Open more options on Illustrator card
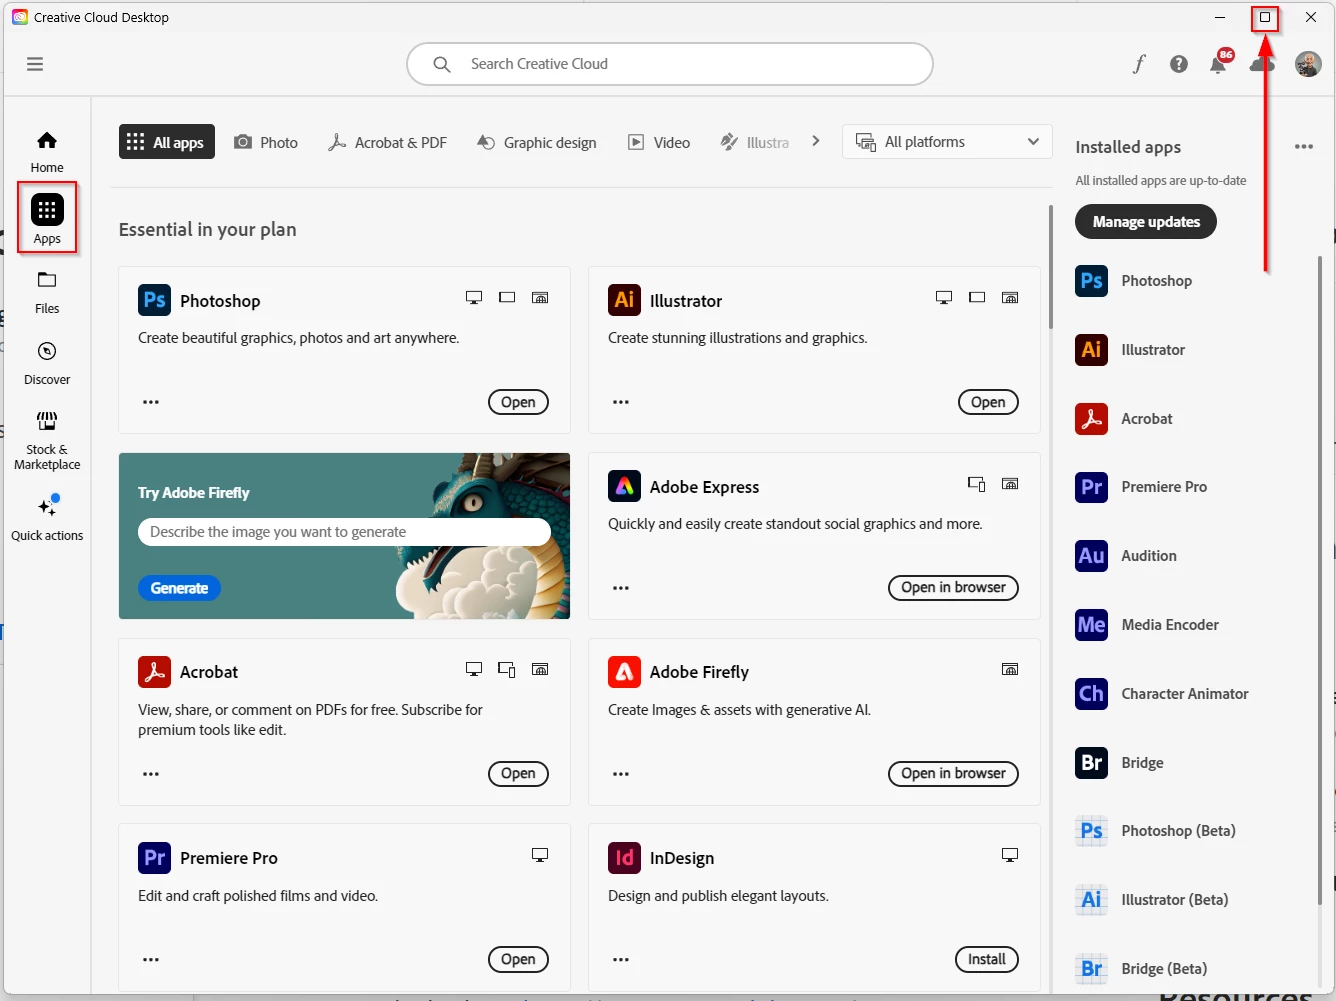Screen dimensions: 1336x1001 click(621, 402)
